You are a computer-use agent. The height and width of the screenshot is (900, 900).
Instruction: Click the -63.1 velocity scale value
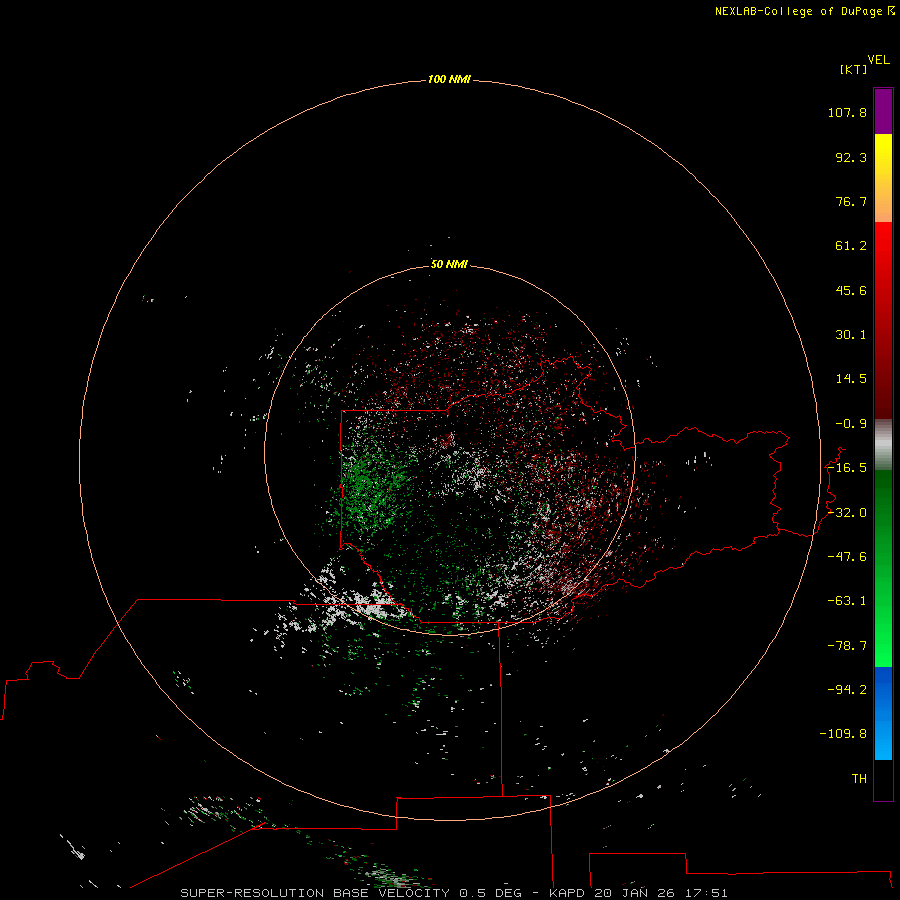[847, 601]
